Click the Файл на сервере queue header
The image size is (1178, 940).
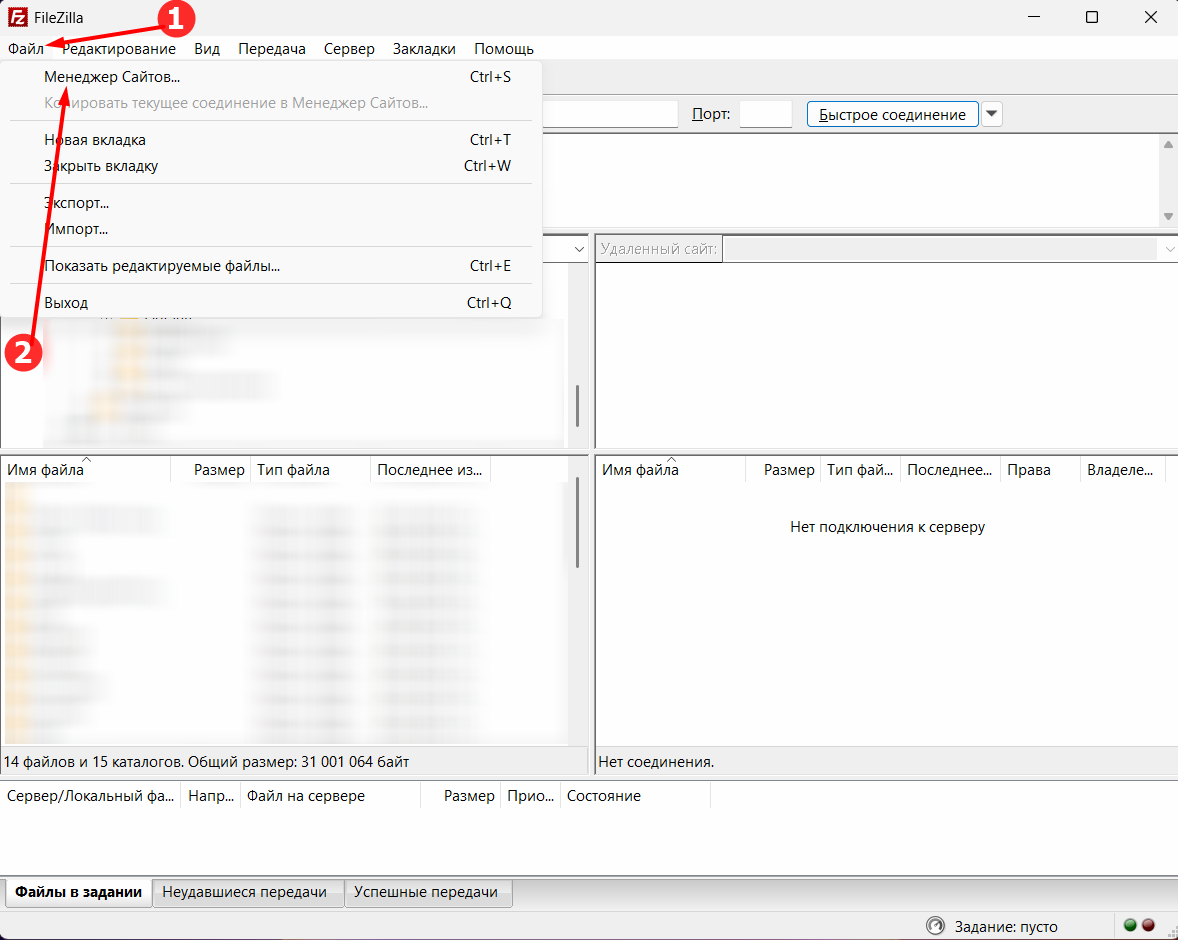(x=331, y=796)
